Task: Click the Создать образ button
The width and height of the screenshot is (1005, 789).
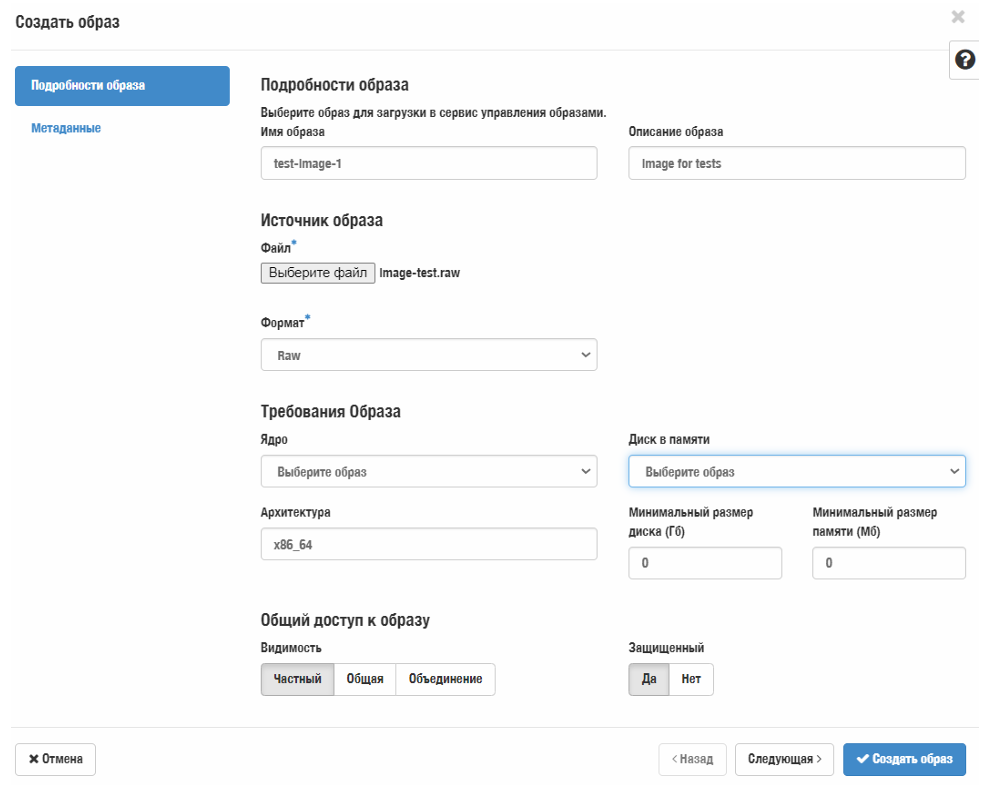Action: pyautogui.click(x=904, y=759)
